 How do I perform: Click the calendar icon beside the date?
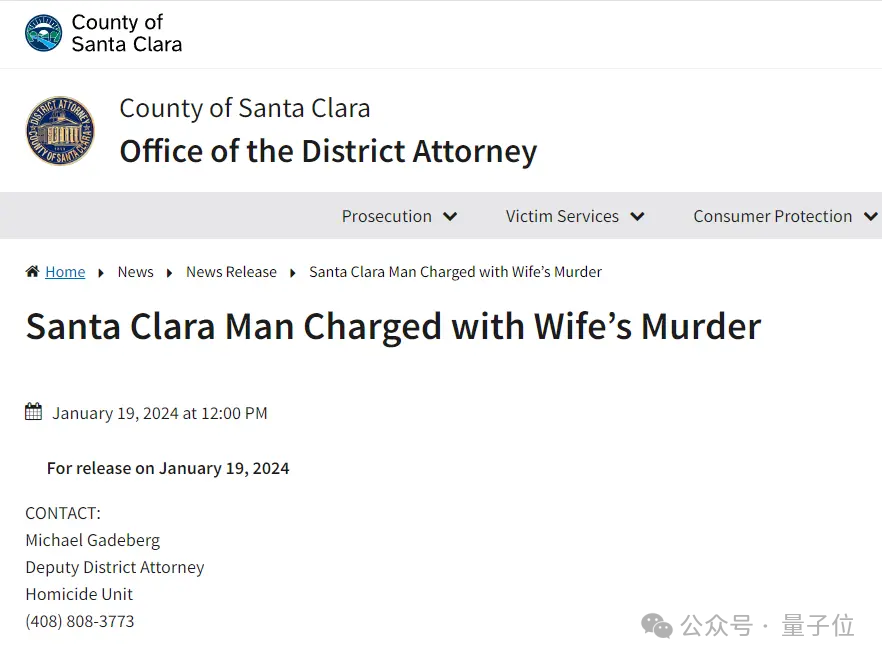click(x=34, y=412)
